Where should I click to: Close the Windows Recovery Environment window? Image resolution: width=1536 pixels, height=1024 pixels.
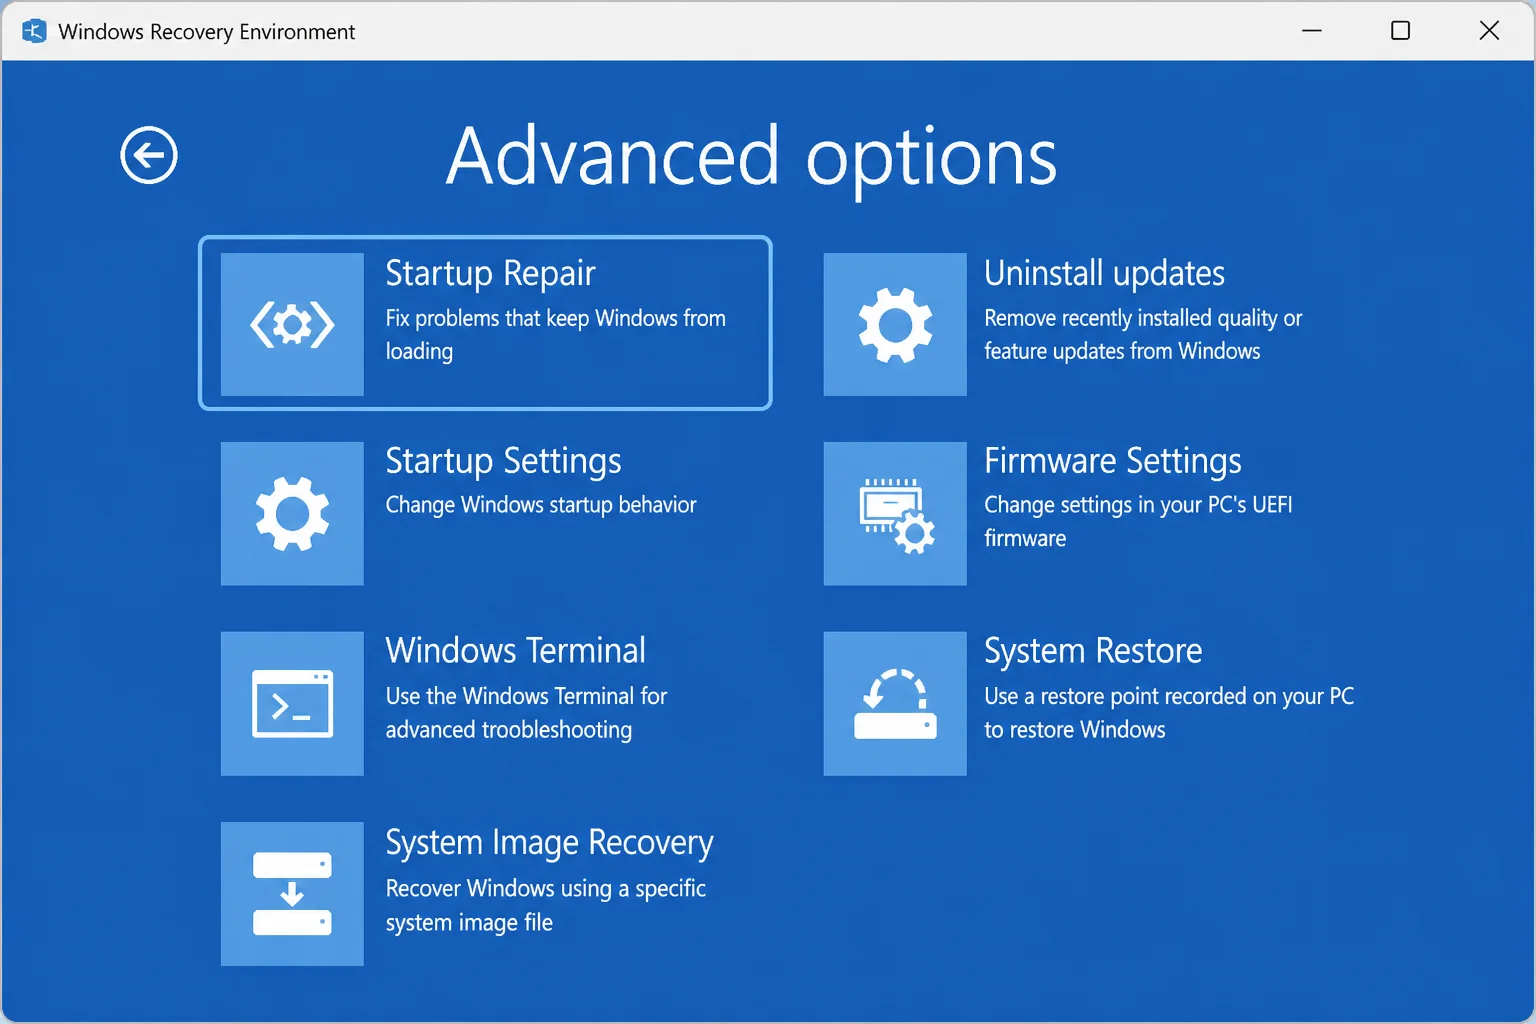coord(1489,31)
